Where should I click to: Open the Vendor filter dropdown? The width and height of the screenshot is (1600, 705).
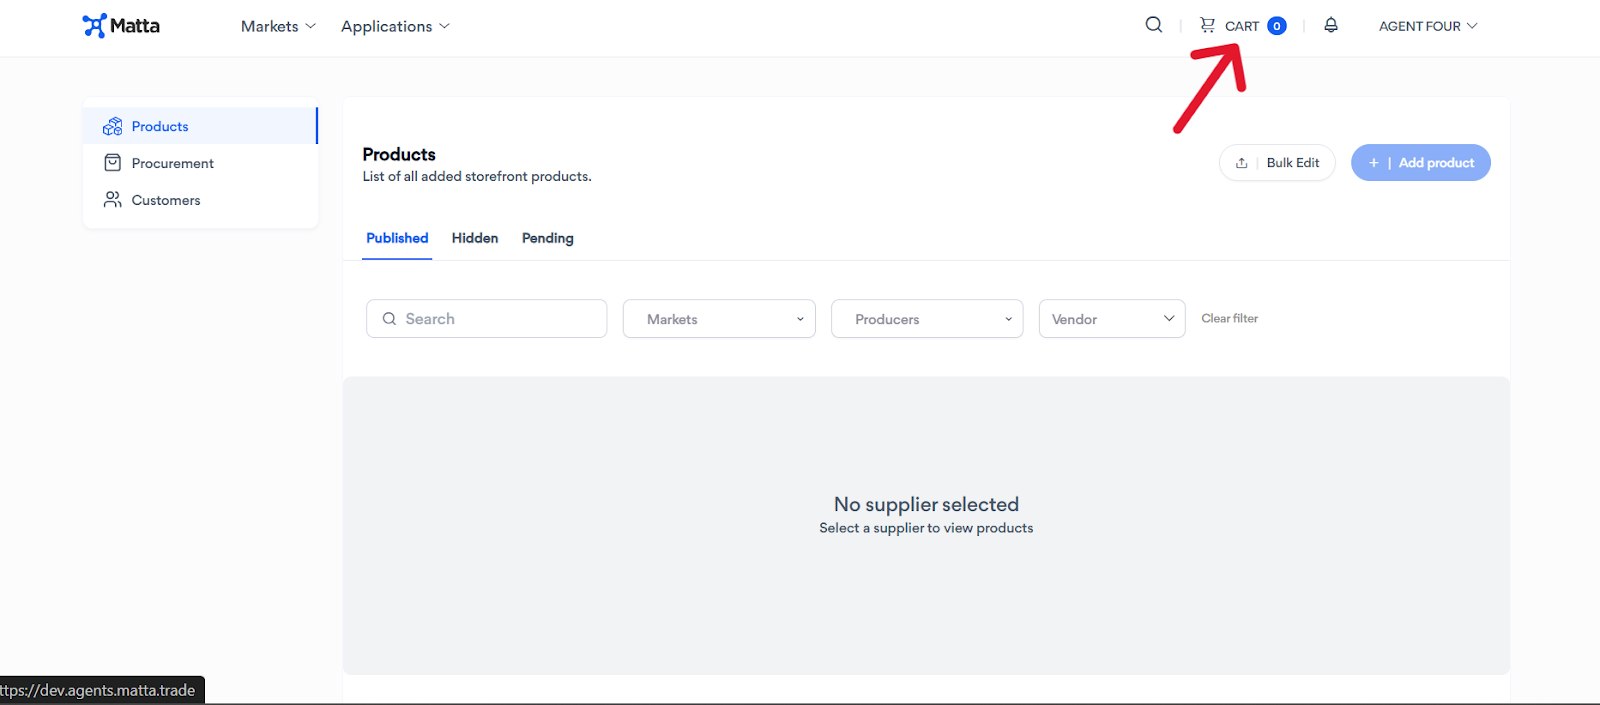click(1112, 319)
